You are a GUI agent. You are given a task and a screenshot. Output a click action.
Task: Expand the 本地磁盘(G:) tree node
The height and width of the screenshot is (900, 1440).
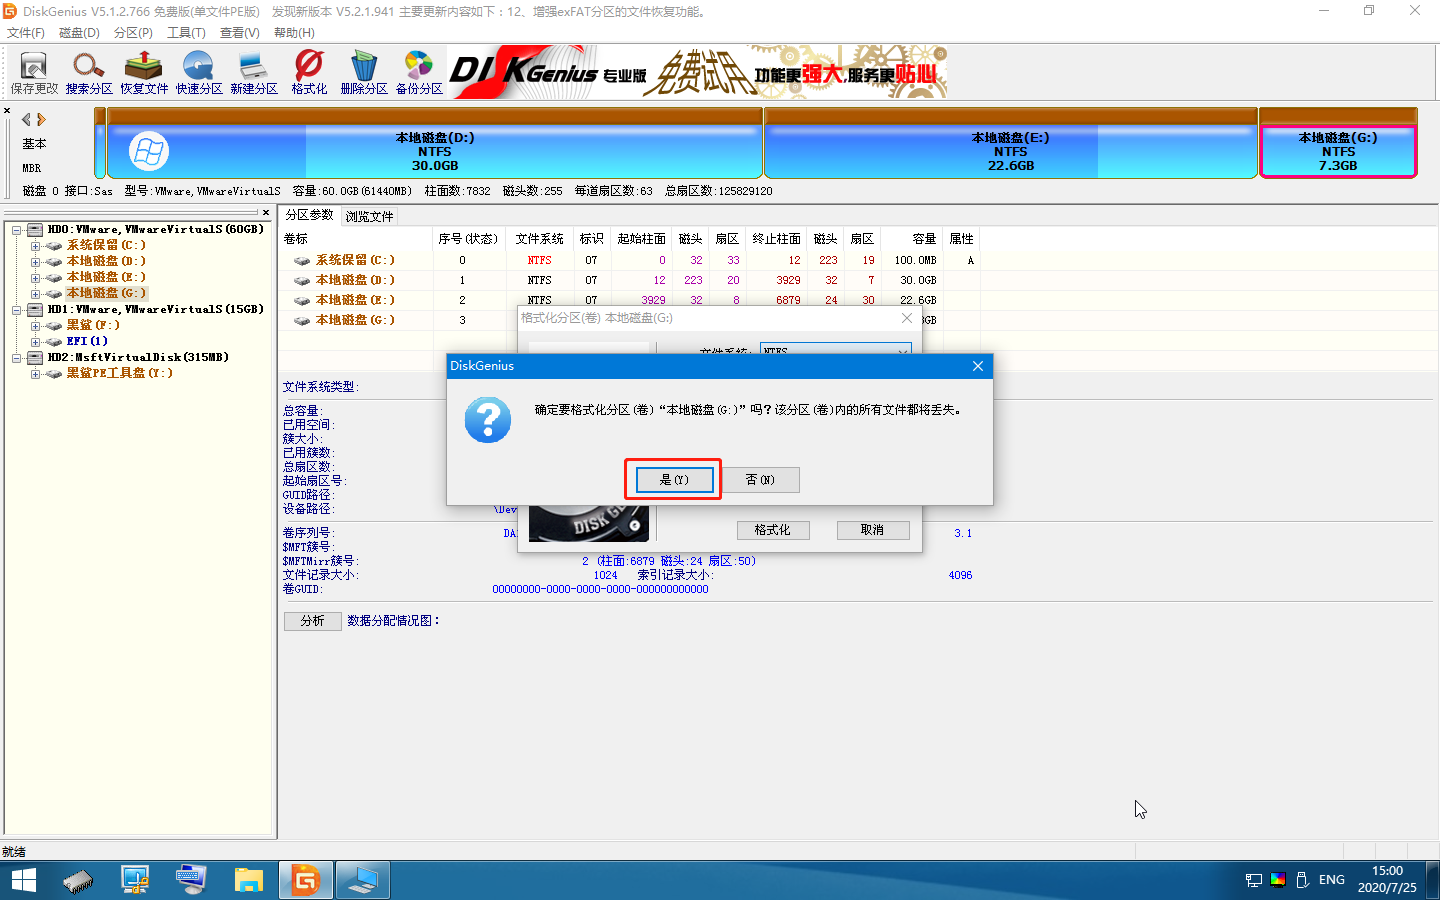(x=35, y=294)
